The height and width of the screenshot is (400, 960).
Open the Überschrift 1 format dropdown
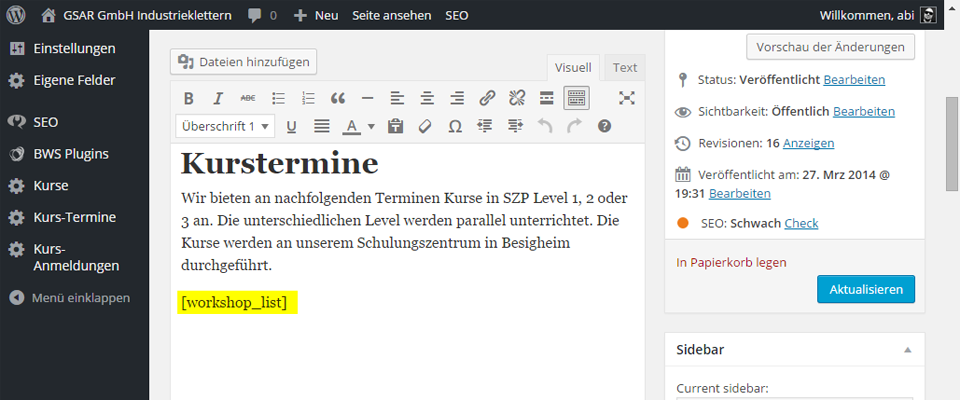tap(224, 126)
